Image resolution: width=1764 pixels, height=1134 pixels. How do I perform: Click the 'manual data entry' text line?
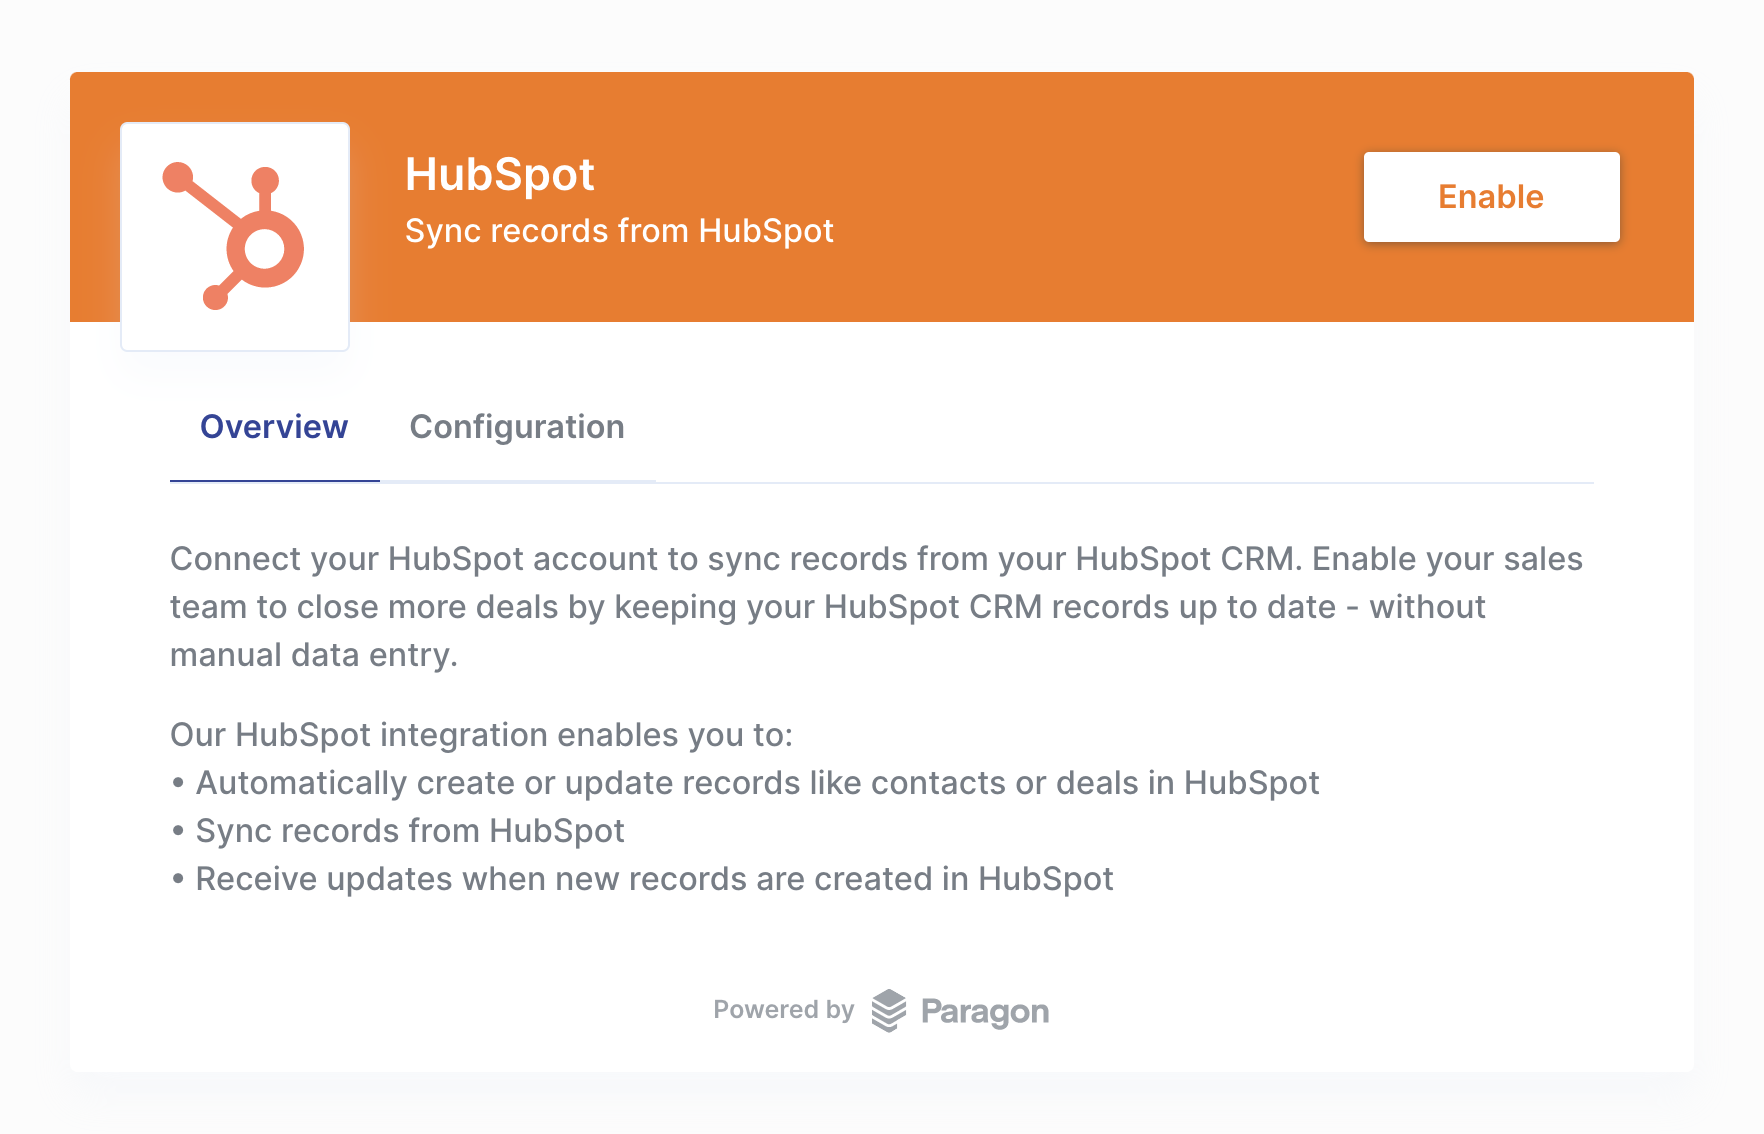pyautogui.click(x=314, y=655)
